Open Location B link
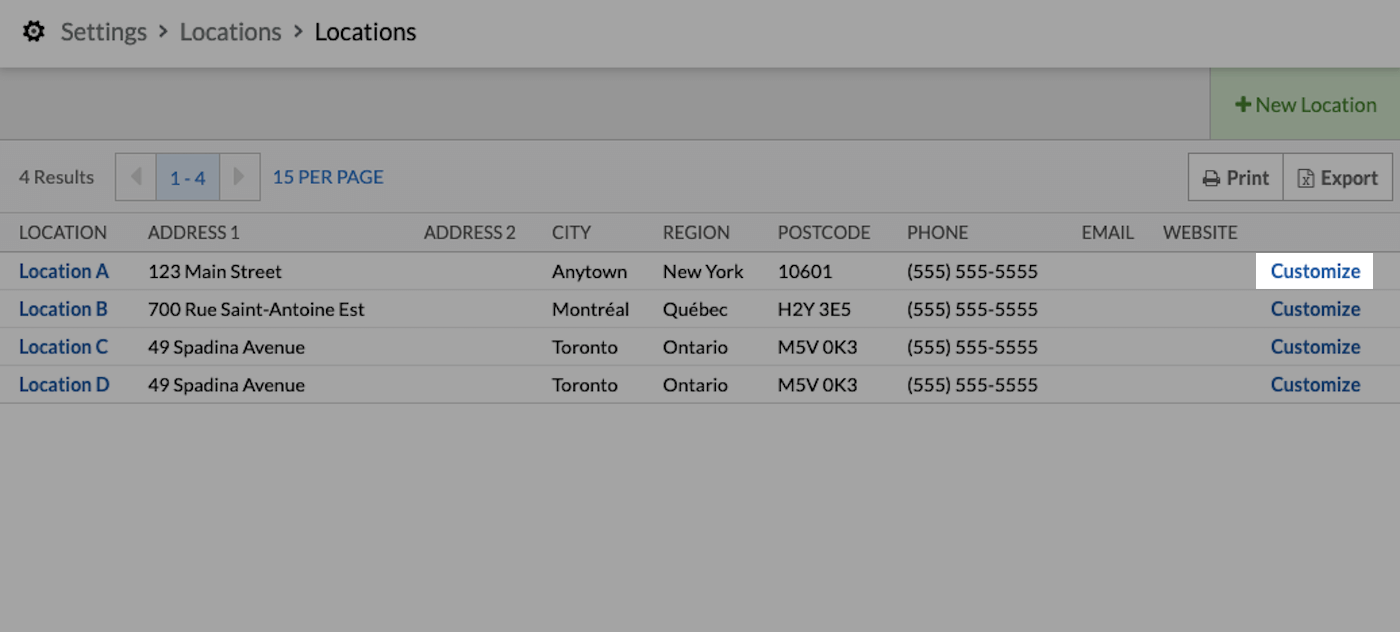 tap(63, 309)
